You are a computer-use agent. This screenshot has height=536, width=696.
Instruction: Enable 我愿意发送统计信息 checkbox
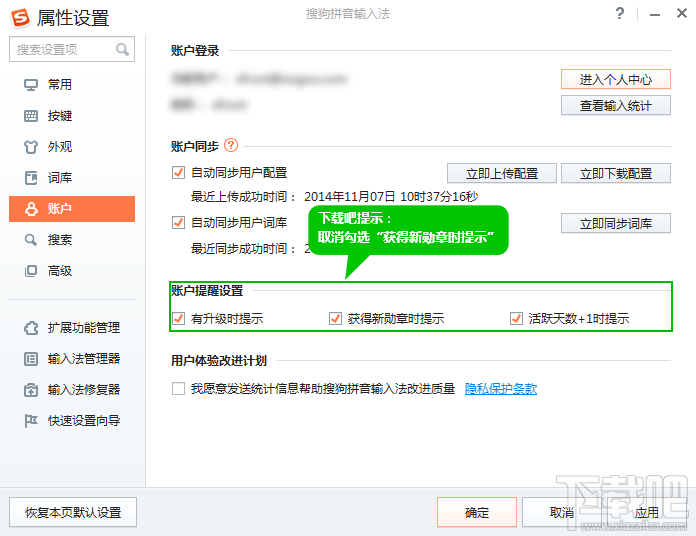coord(178,389)
